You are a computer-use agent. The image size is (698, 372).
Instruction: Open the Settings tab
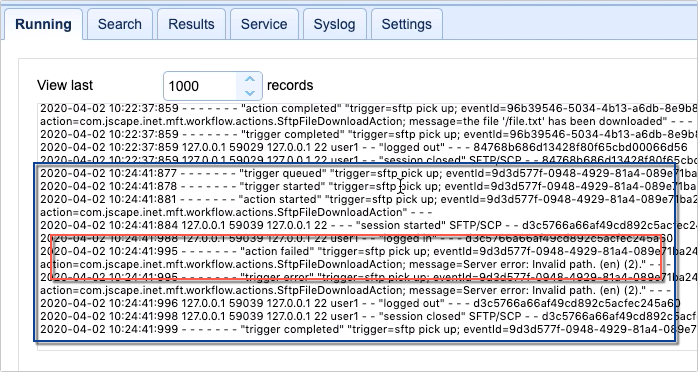click(x=406, y=24)
